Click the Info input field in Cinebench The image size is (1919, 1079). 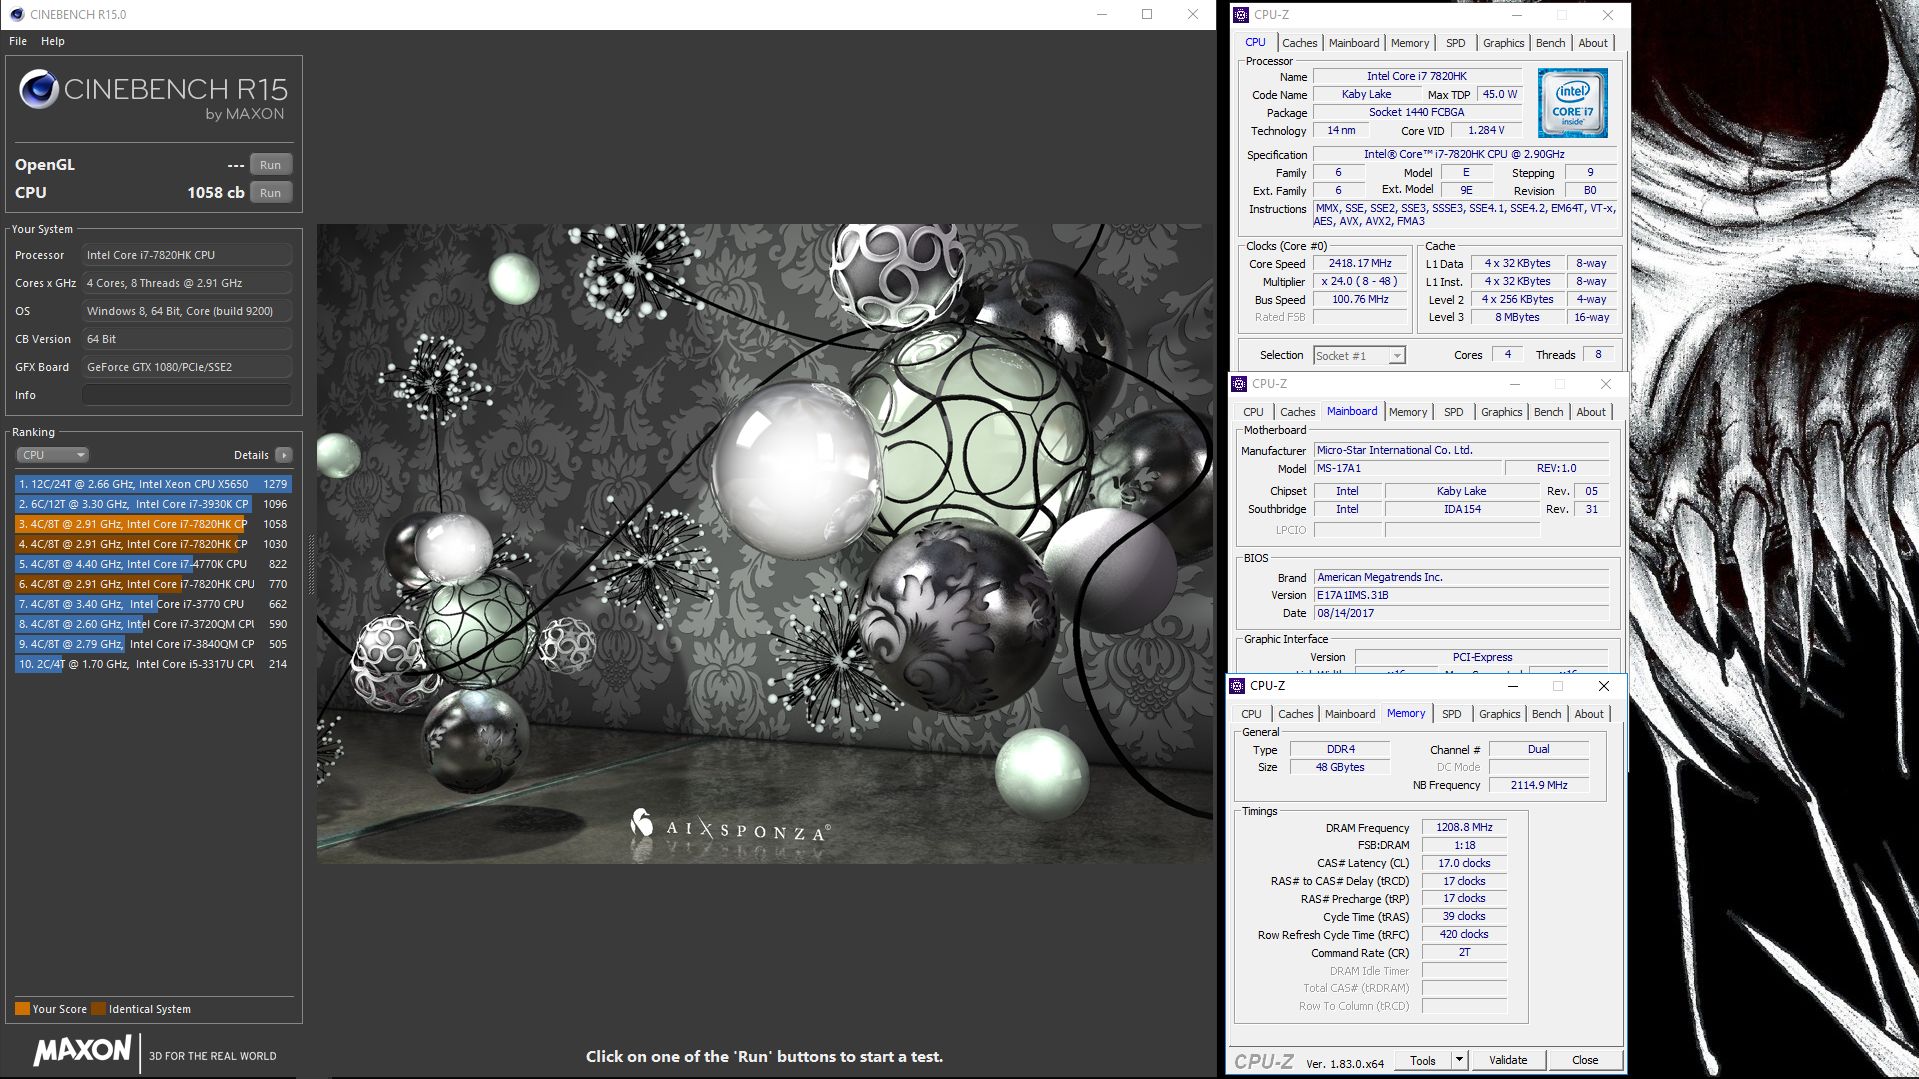[x=187, y=395]
